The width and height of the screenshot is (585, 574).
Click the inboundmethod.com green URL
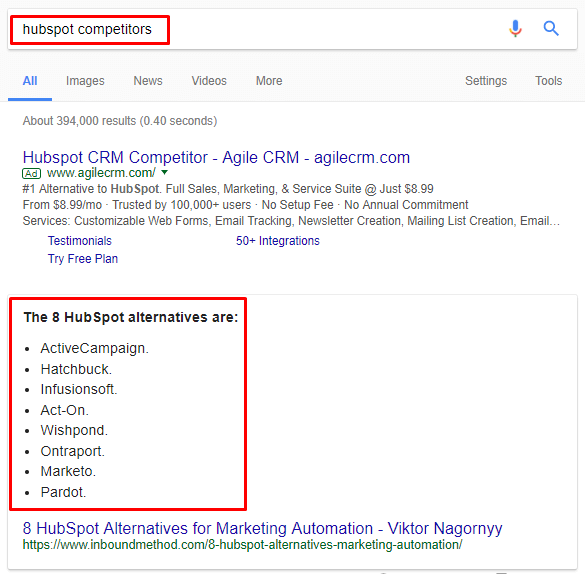(243, 545)
